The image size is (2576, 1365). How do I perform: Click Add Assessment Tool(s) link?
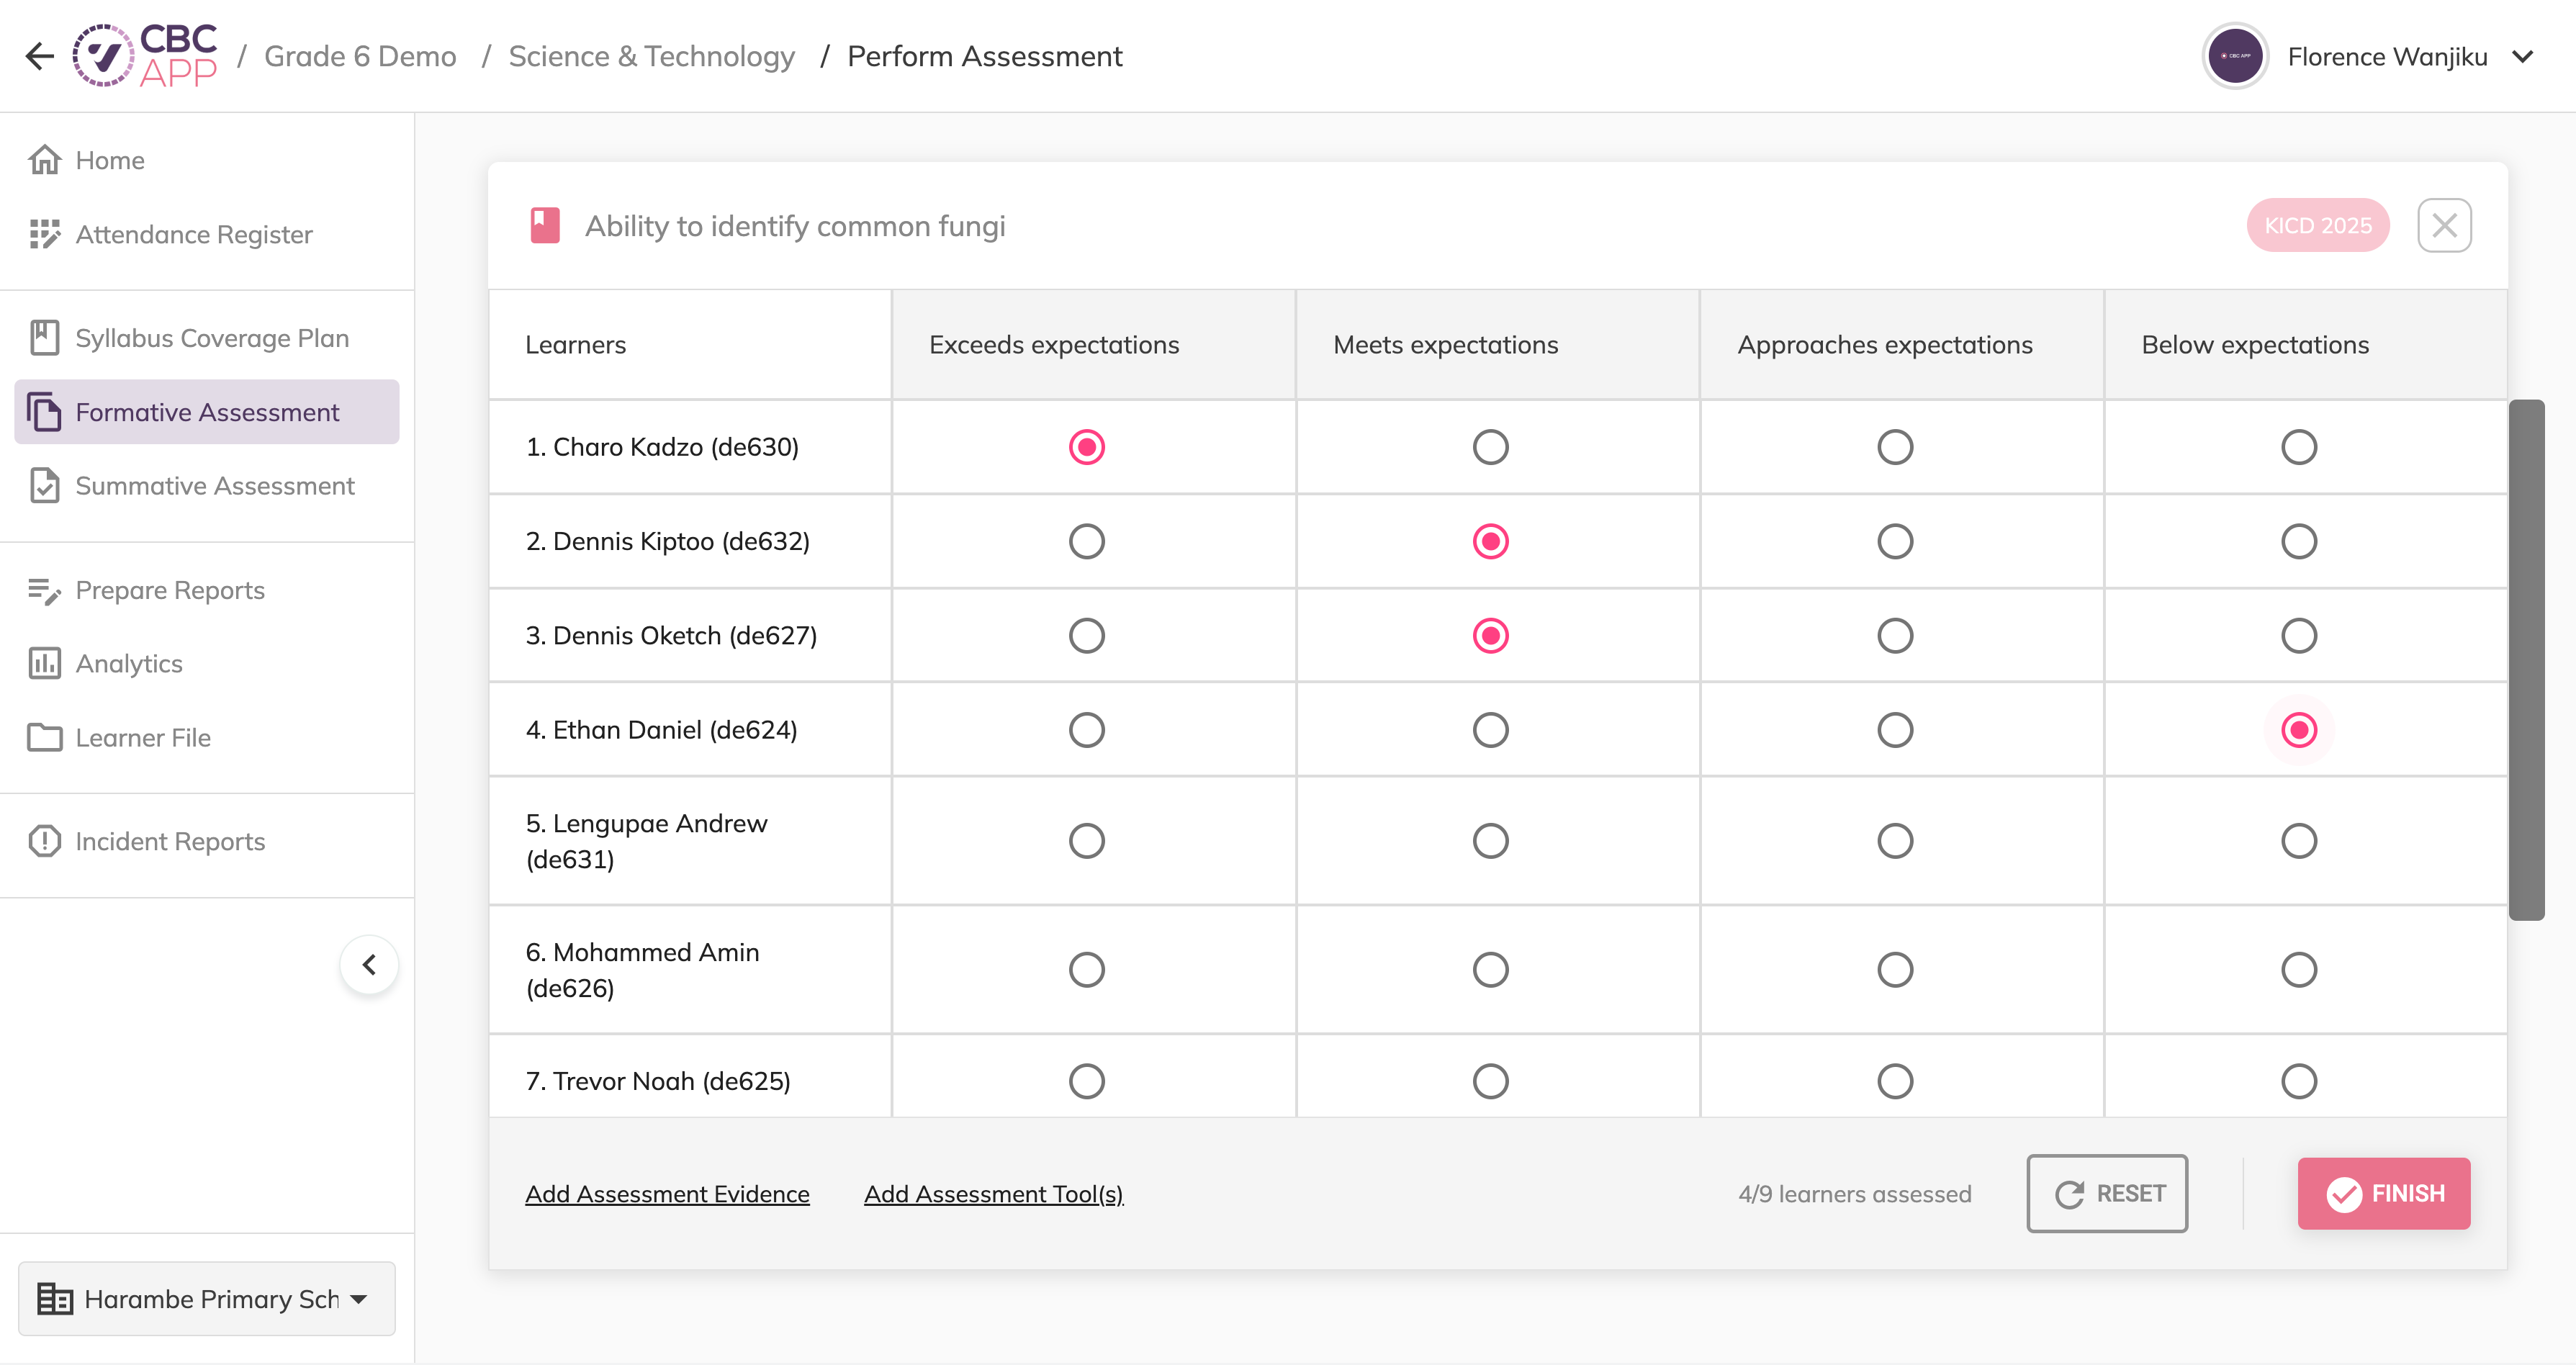pos(994,1194)
